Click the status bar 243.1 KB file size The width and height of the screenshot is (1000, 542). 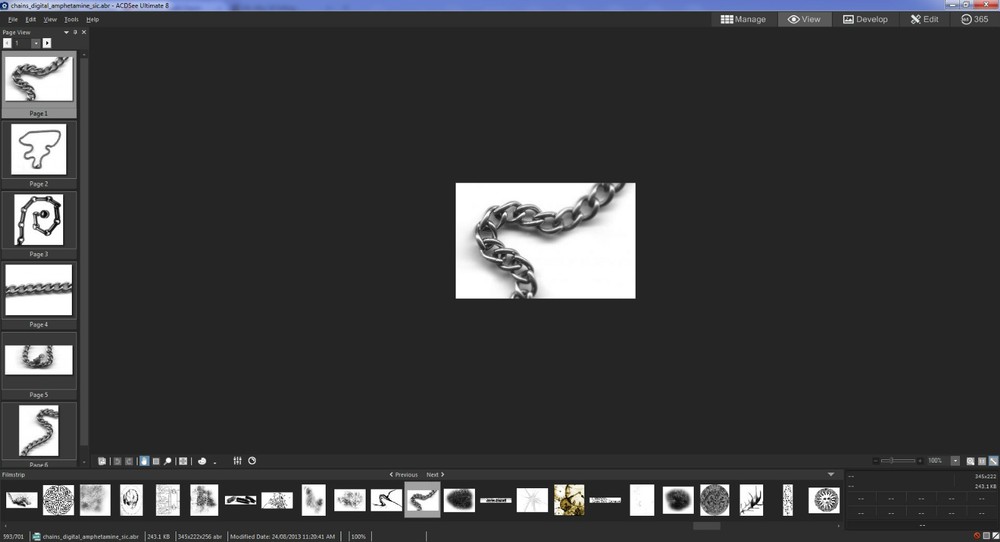158,537
